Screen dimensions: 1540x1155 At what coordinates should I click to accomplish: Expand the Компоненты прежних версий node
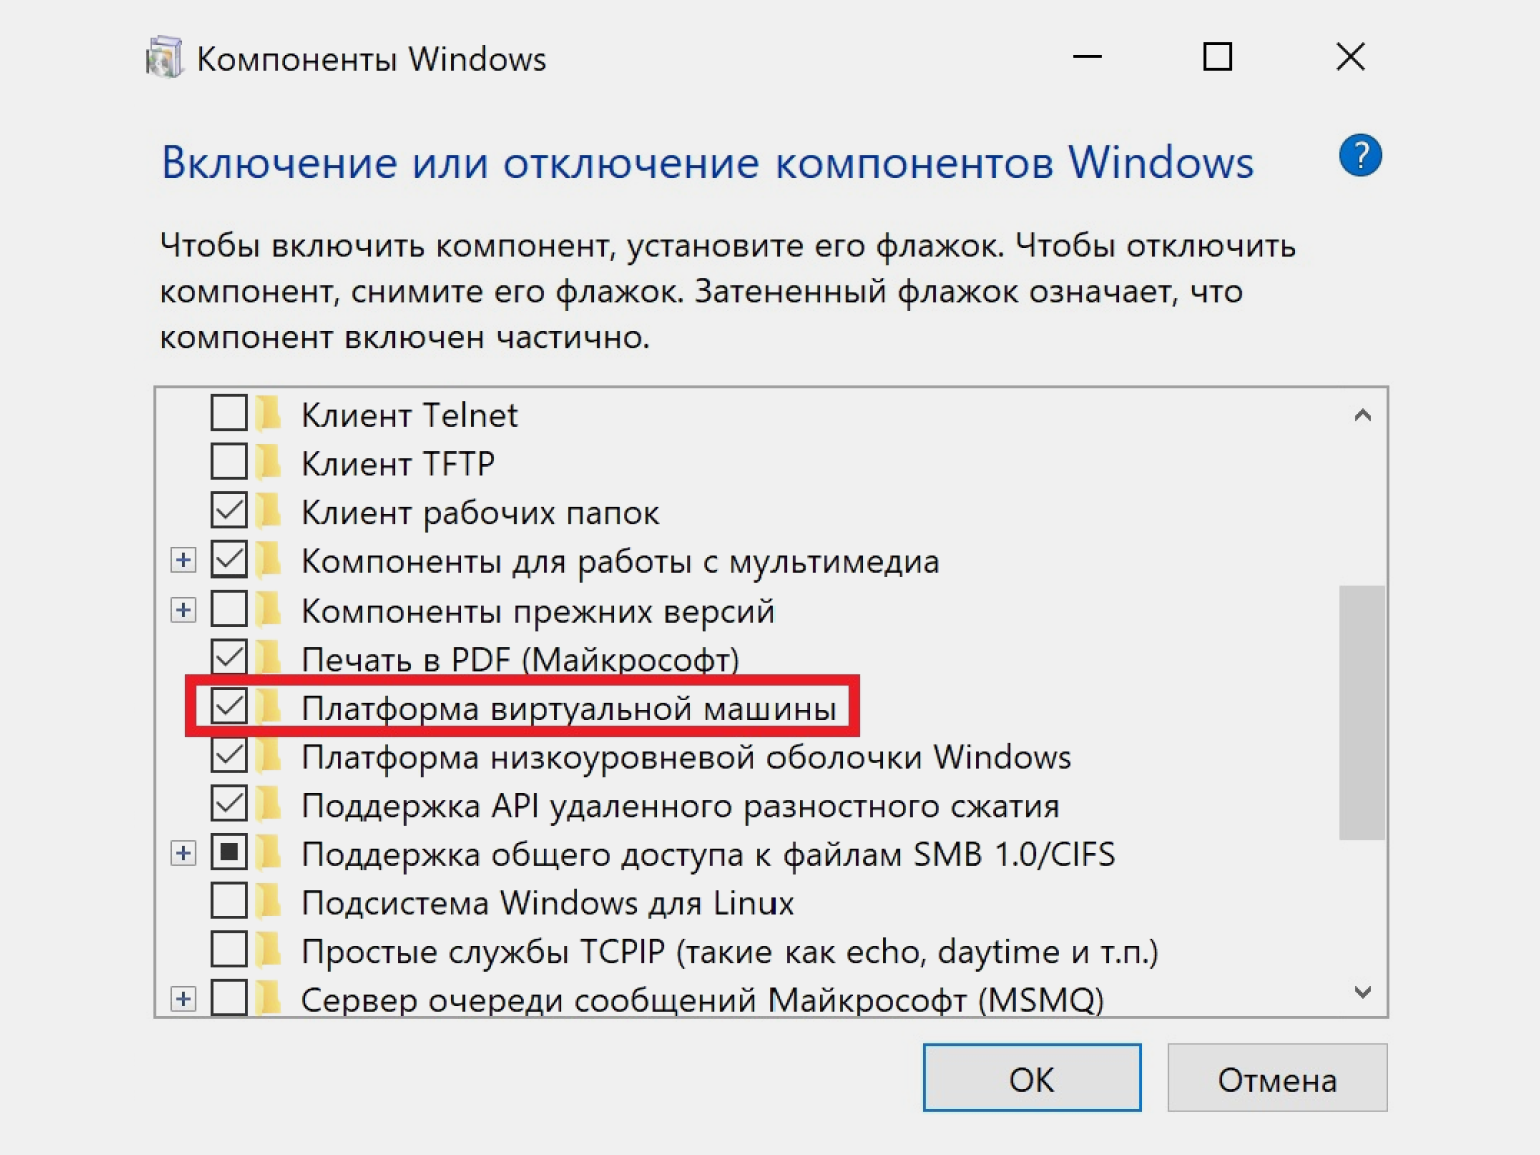pos(183,610)
